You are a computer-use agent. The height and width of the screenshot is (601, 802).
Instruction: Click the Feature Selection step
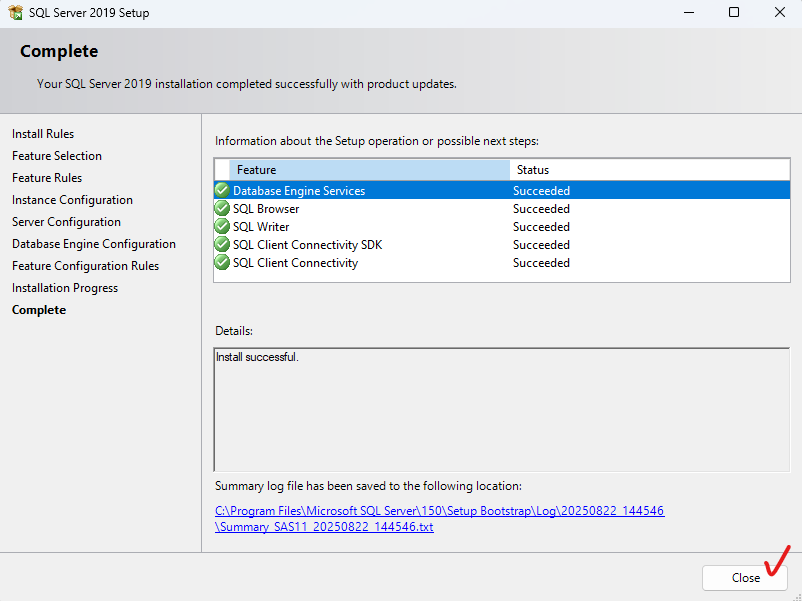(x=57, y=155)
